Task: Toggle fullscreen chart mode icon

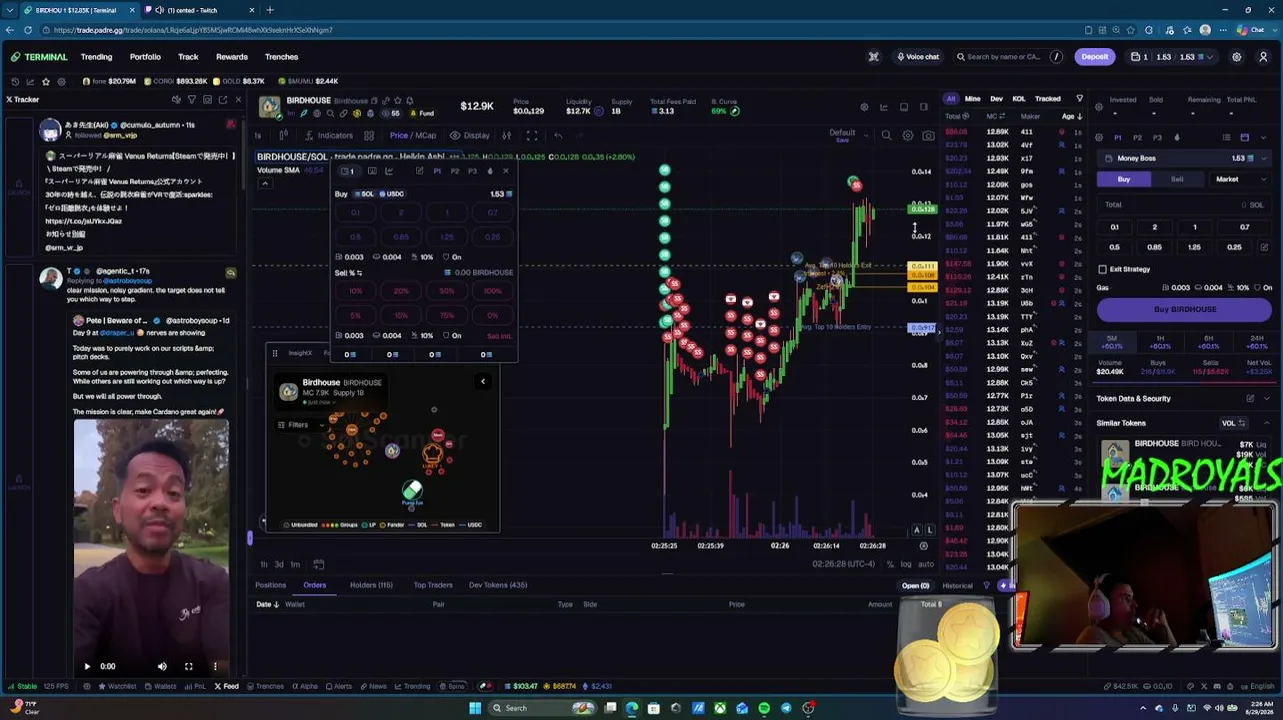Action: [532, 136]
